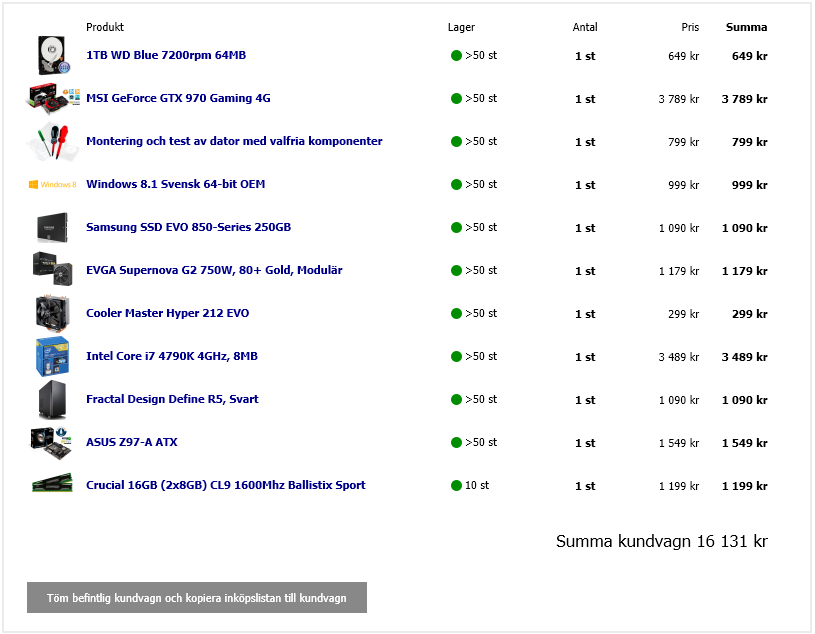Click the 10 st stock value
815x634 pixels.
pyautogui.click(x=477, y=485)
